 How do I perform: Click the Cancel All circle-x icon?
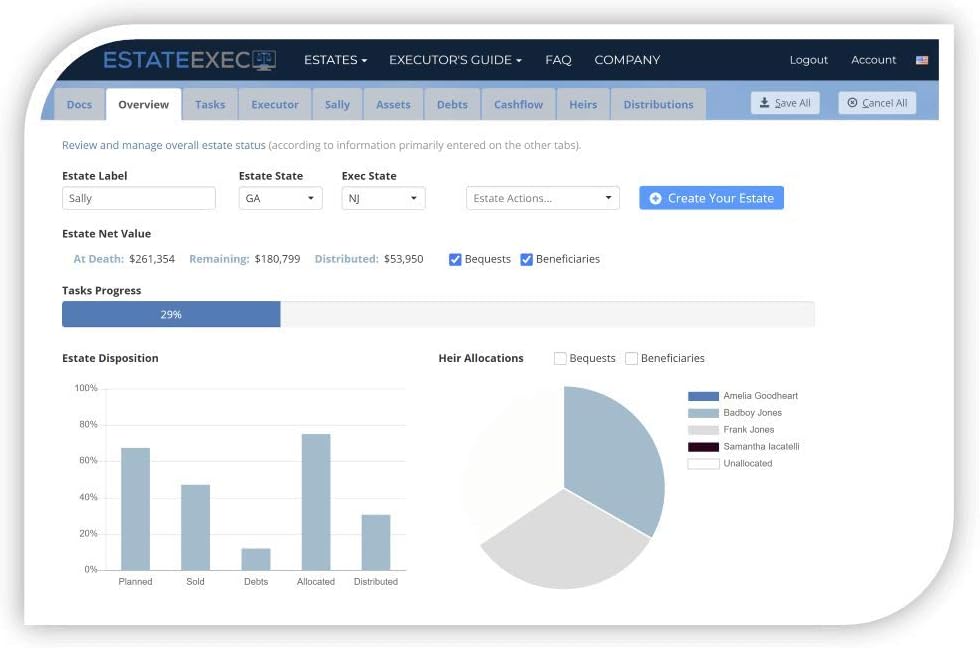[852, 103]
